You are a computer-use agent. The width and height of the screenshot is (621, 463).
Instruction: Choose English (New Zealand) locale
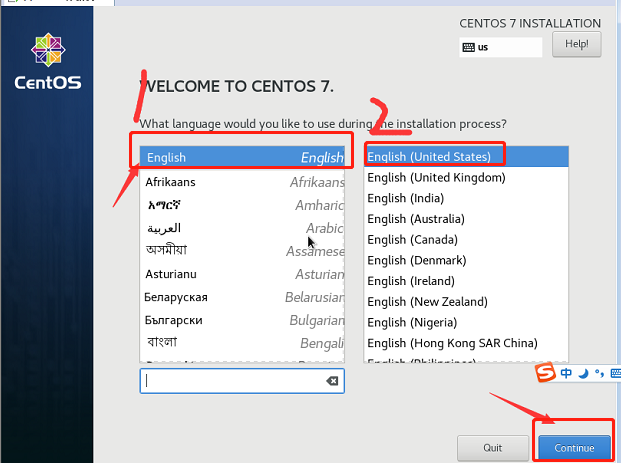coord(466,302)
